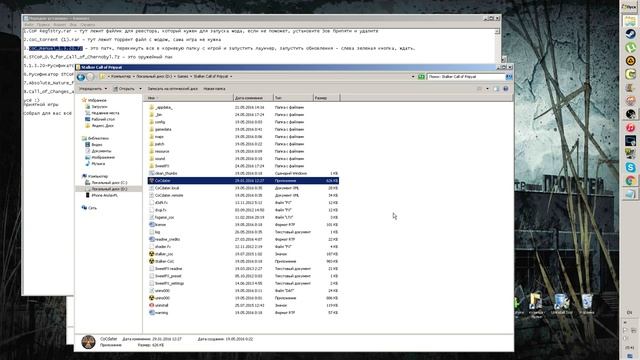Screen dimensions: 640x360
Task: Expand the address bar history dropdown
Action: [413, 77]
